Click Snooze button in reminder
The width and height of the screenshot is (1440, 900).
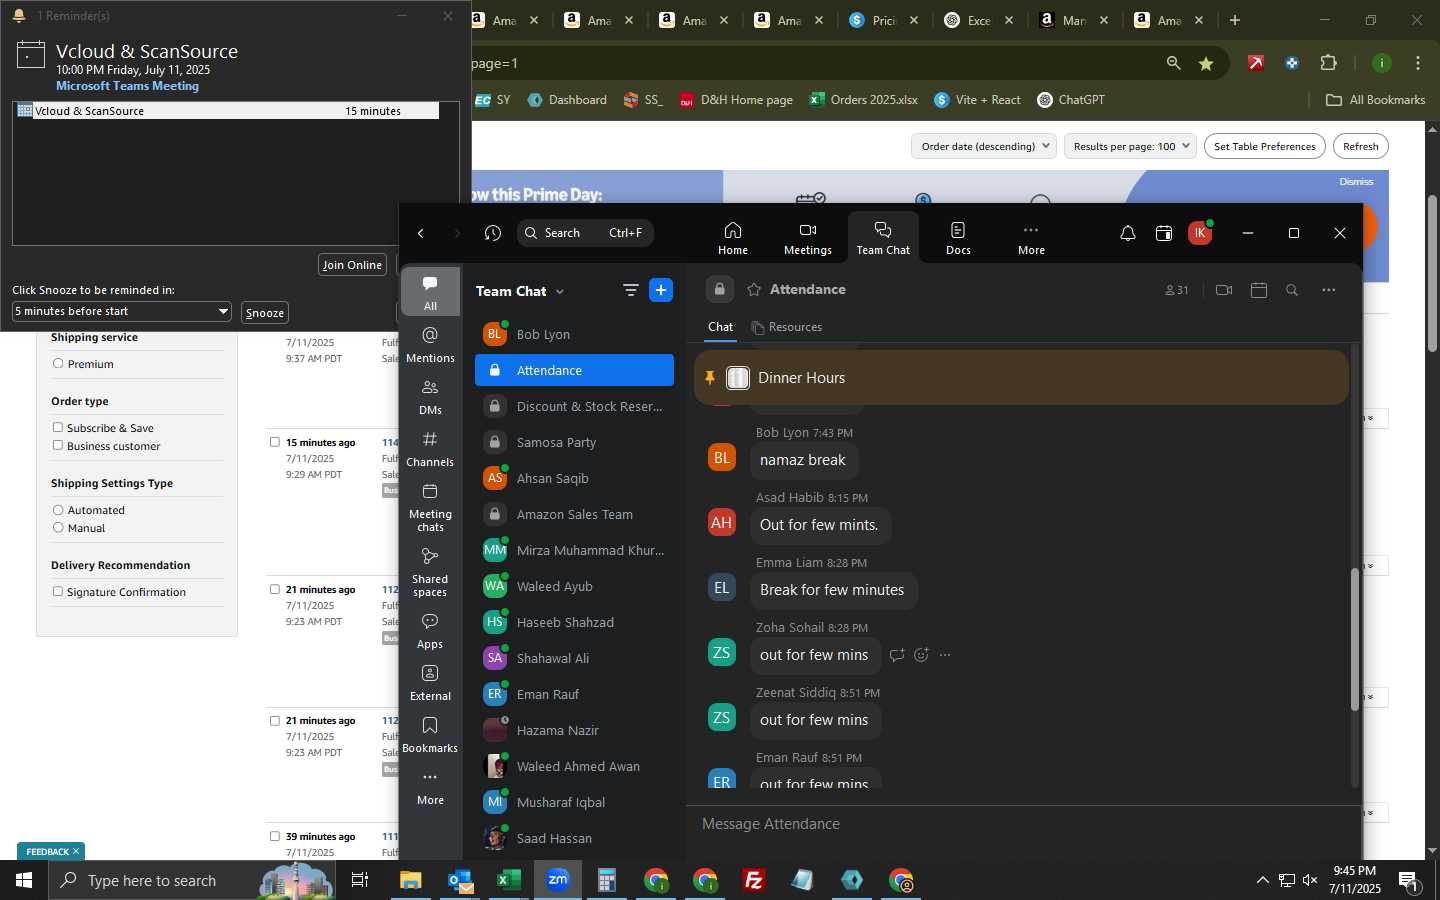pos(265,313)
